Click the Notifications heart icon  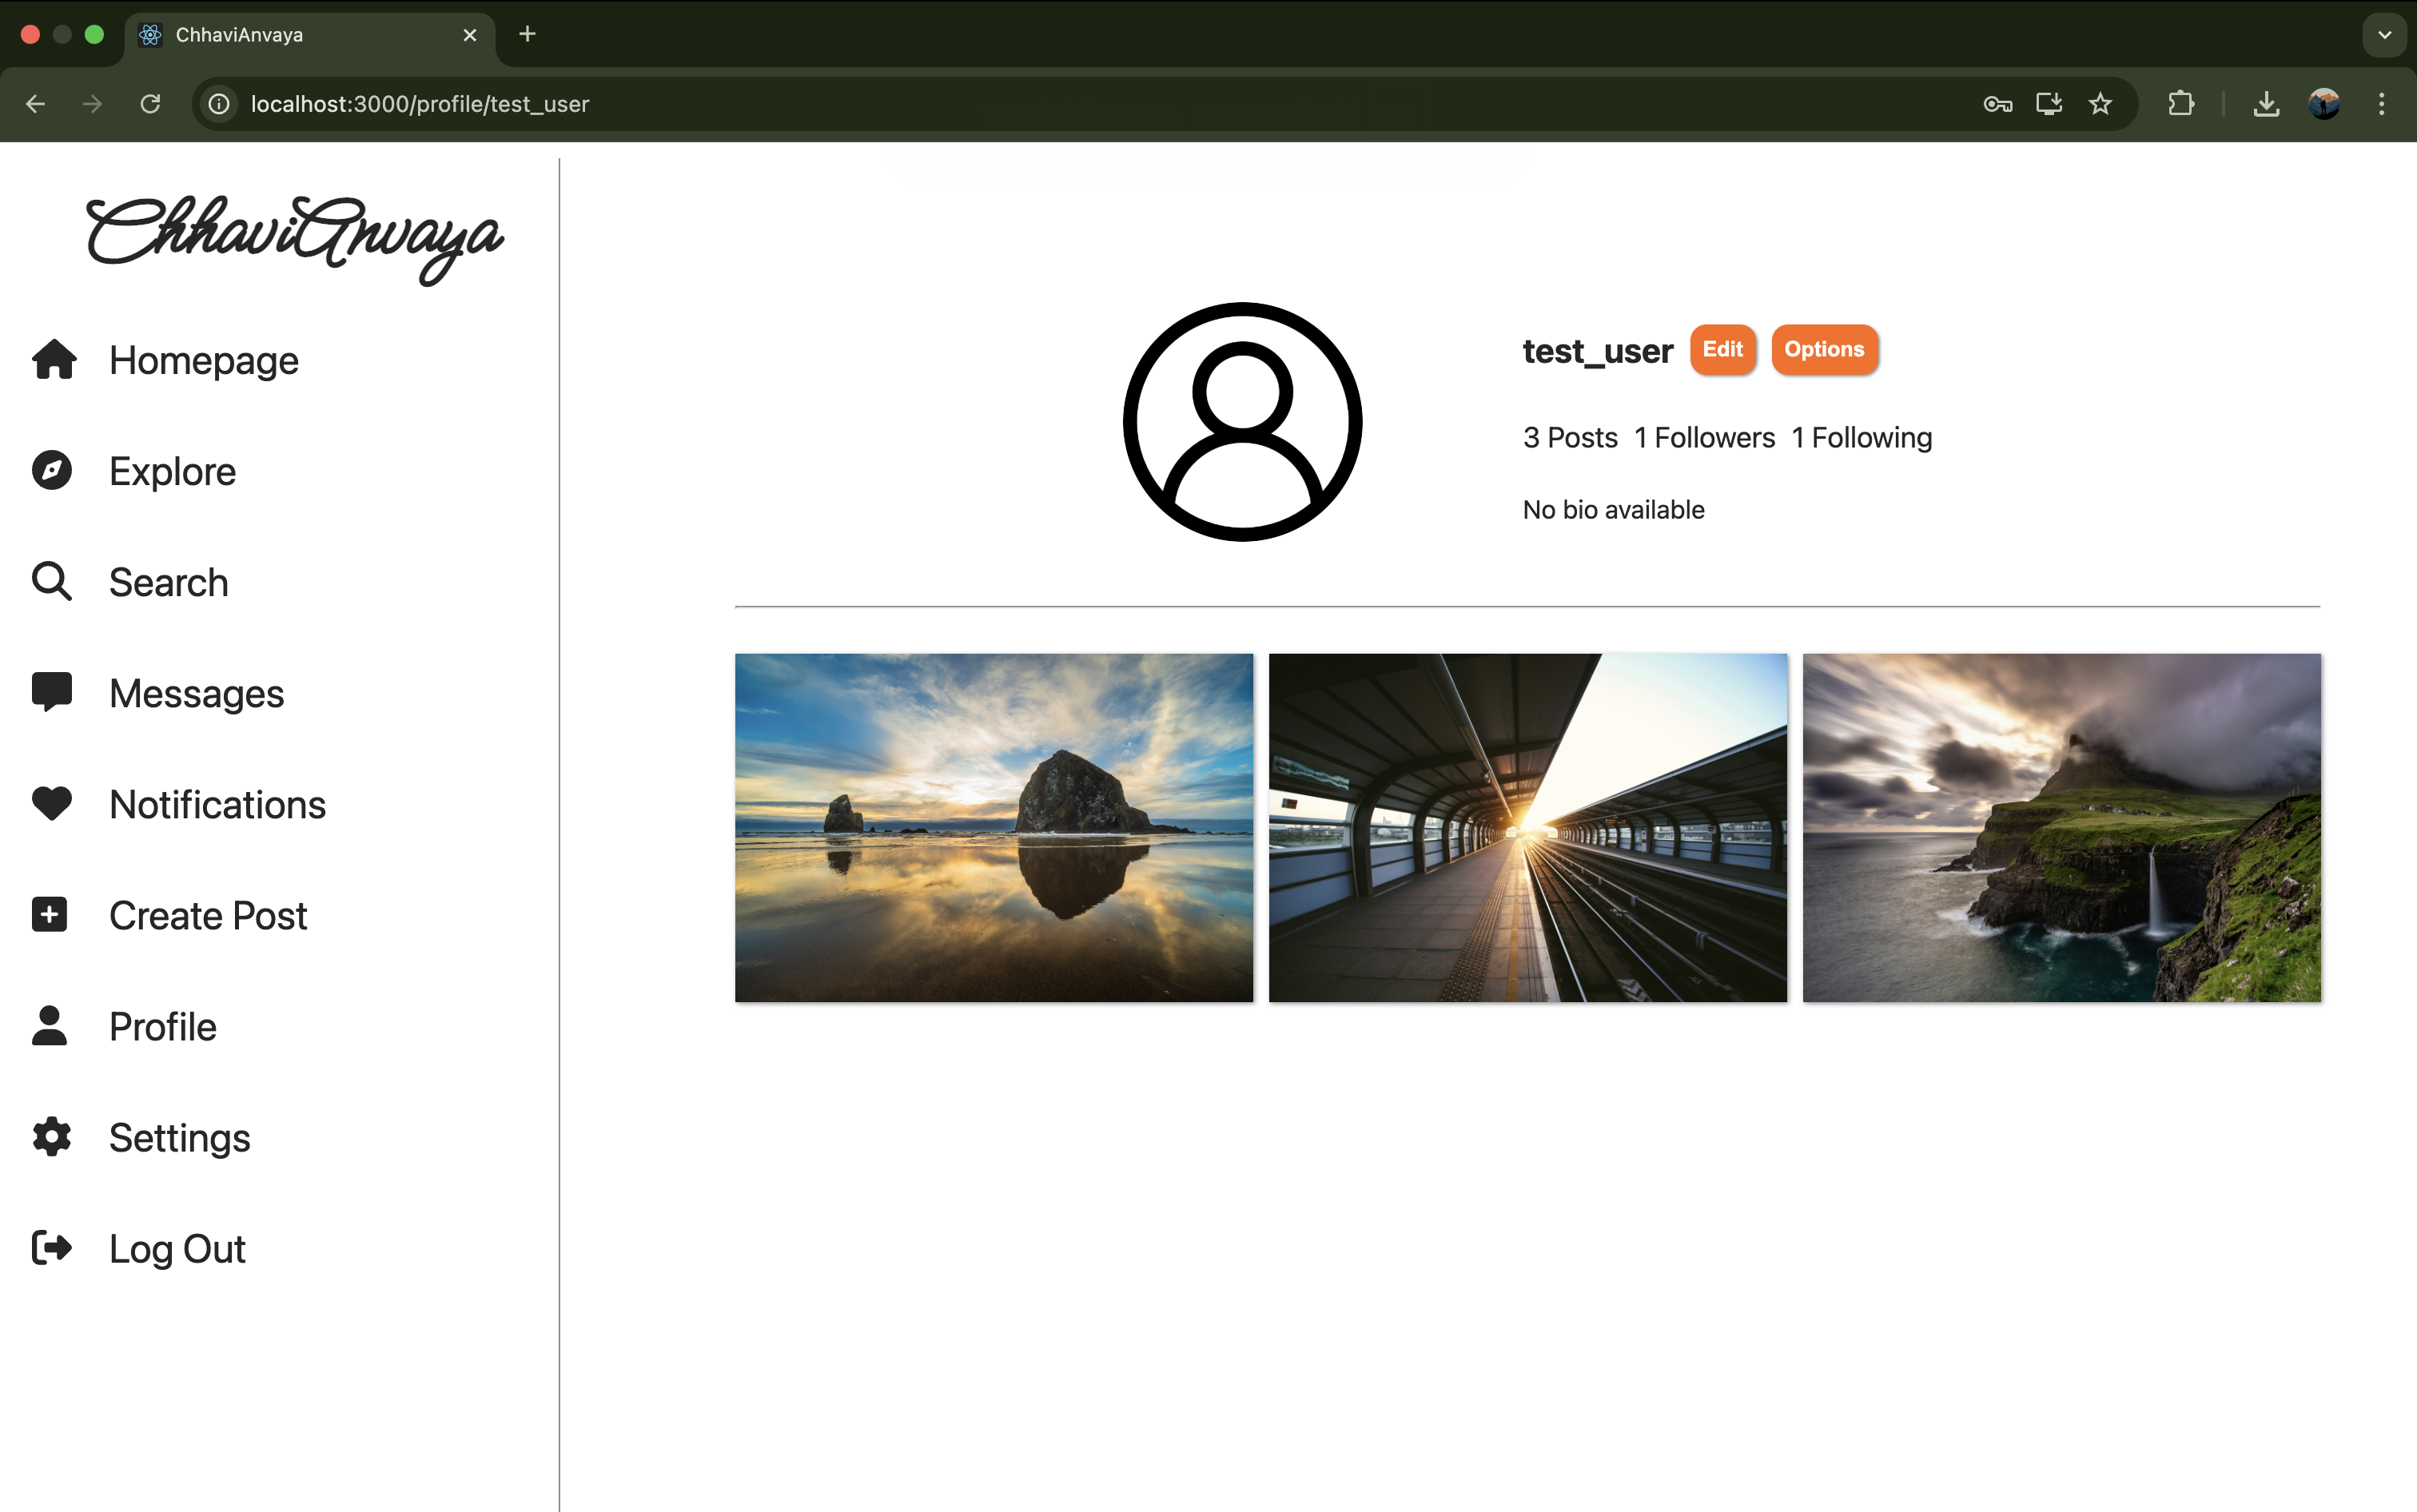(x=52, y=803)
